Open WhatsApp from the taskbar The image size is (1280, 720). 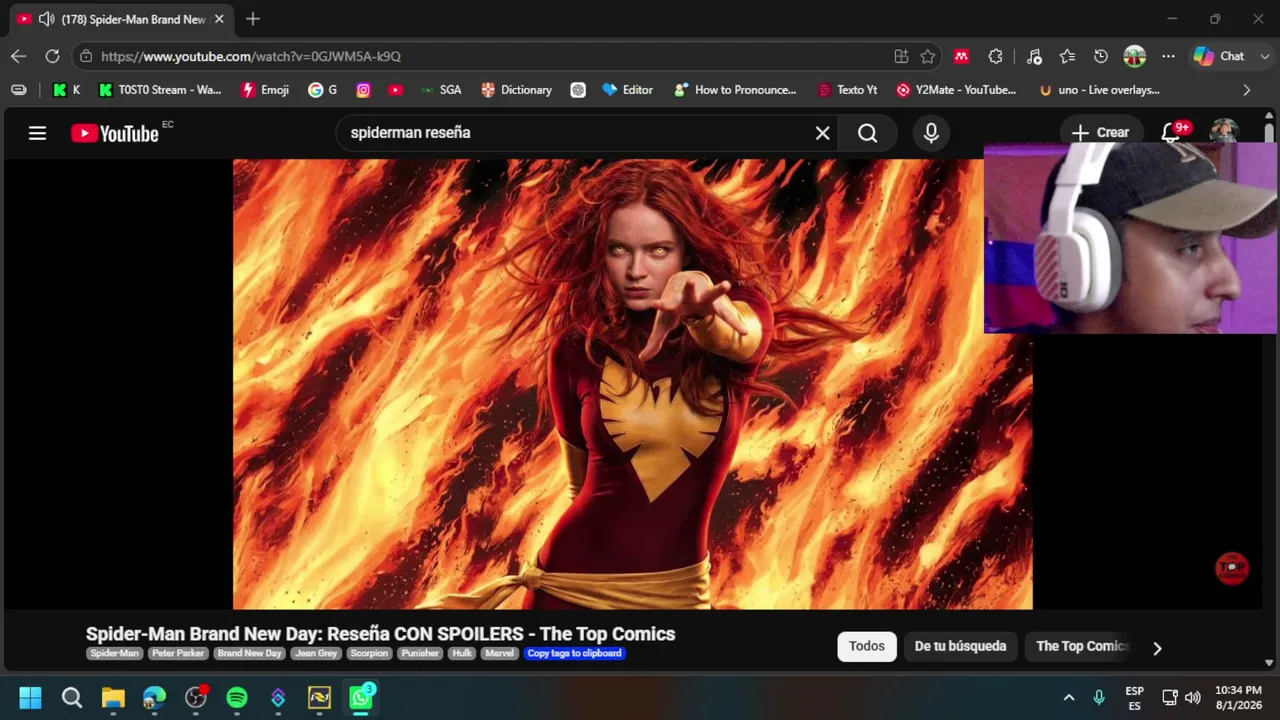(x=361, y=697)
